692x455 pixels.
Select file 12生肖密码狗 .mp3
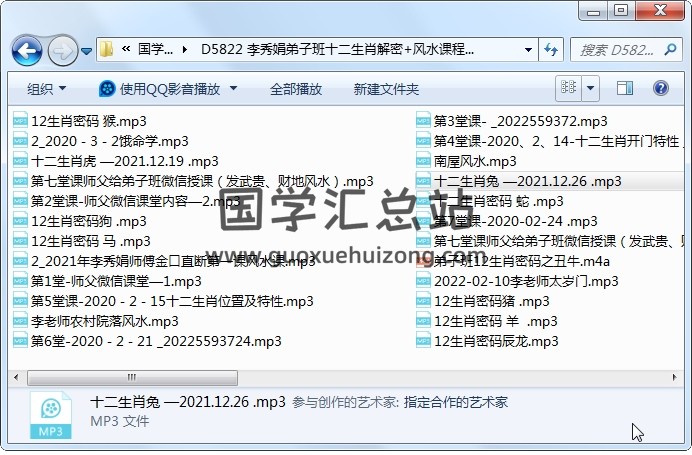pyautogui.click(x=89, y=221)
